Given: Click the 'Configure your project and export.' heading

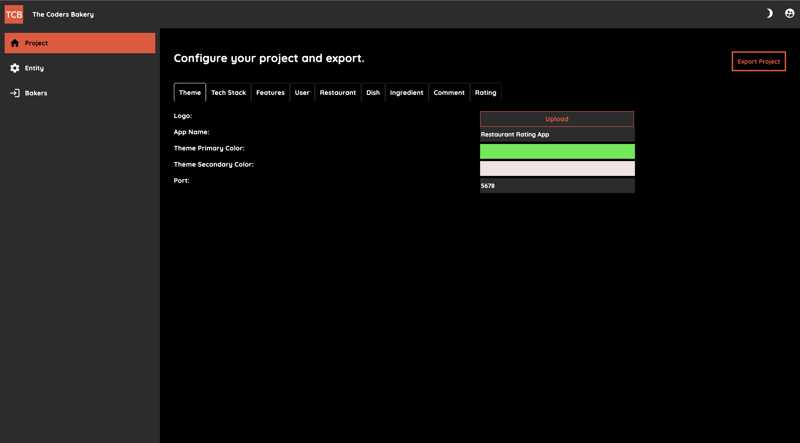Looking at the screenshot, I should 269,58.
